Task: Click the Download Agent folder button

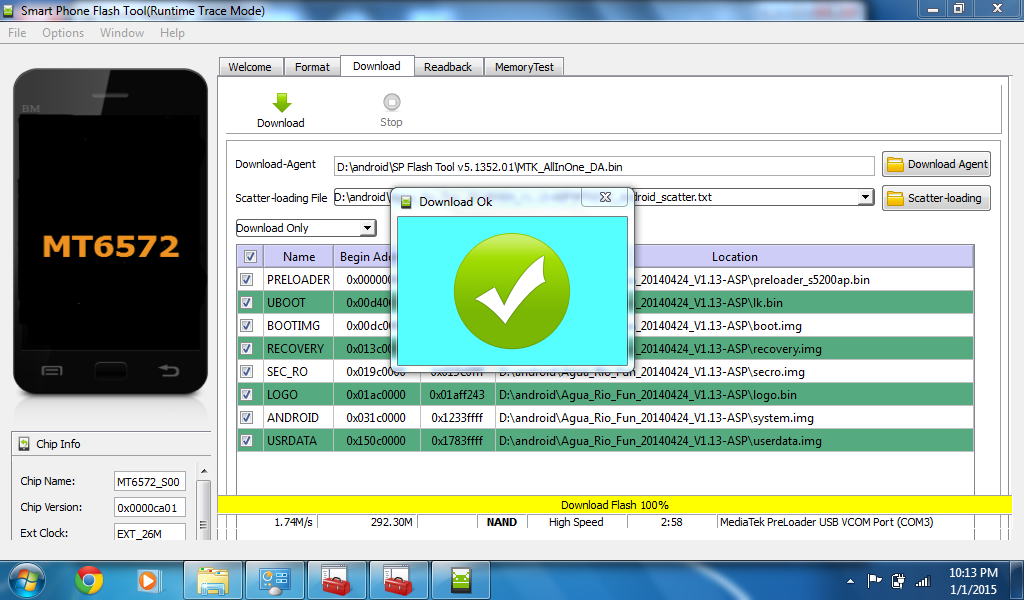Action: (936, 164)
